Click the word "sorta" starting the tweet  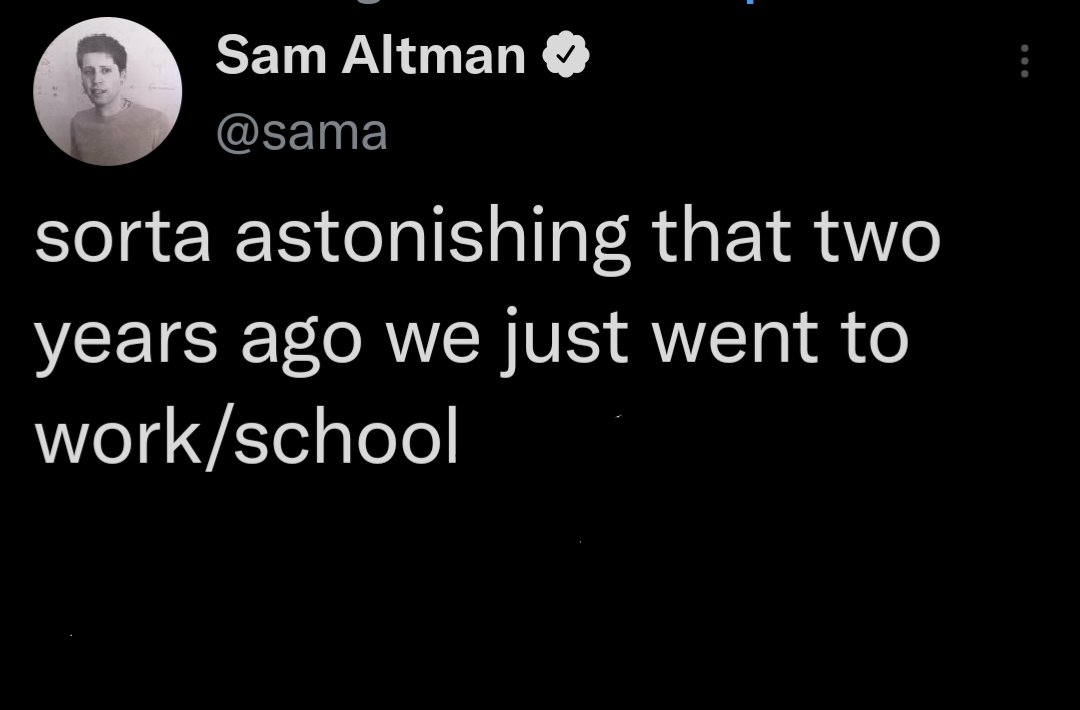tap(122, 238)
